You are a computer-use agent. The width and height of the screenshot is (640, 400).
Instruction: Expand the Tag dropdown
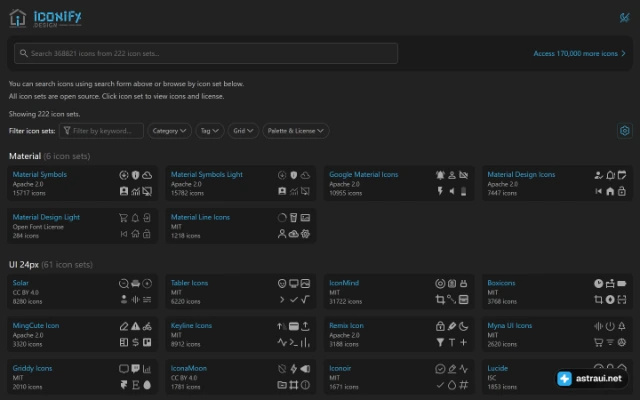tap(209, 131)
